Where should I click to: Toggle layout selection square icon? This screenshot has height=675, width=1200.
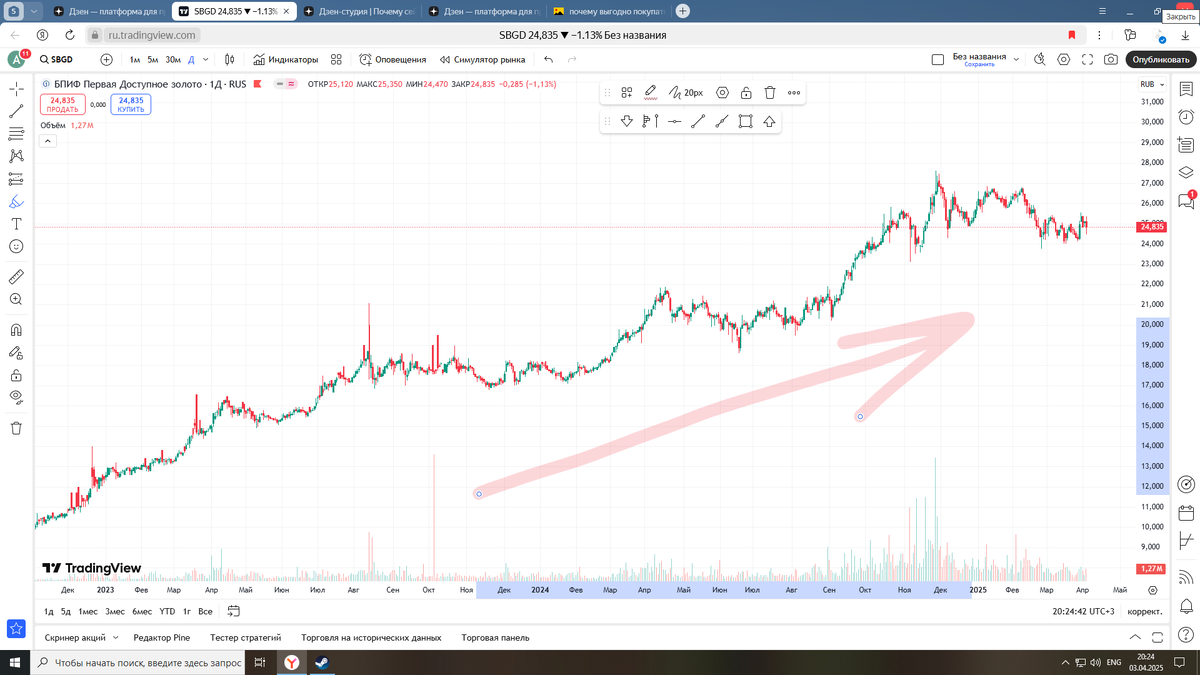click(x=937, y=59)
